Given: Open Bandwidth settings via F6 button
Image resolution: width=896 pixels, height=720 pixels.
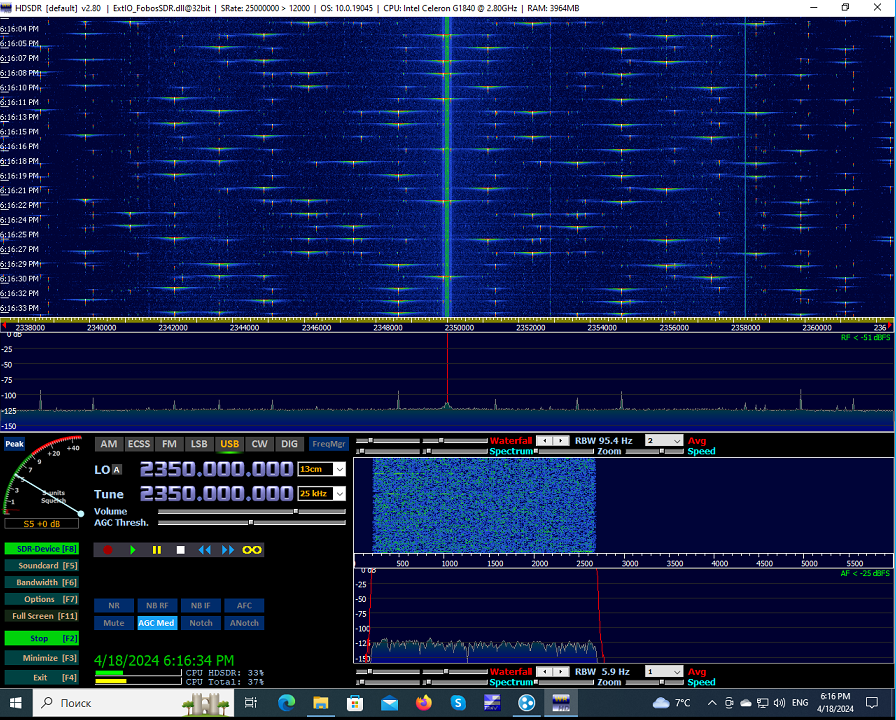Looking at the screenshot, I should 41,582.
